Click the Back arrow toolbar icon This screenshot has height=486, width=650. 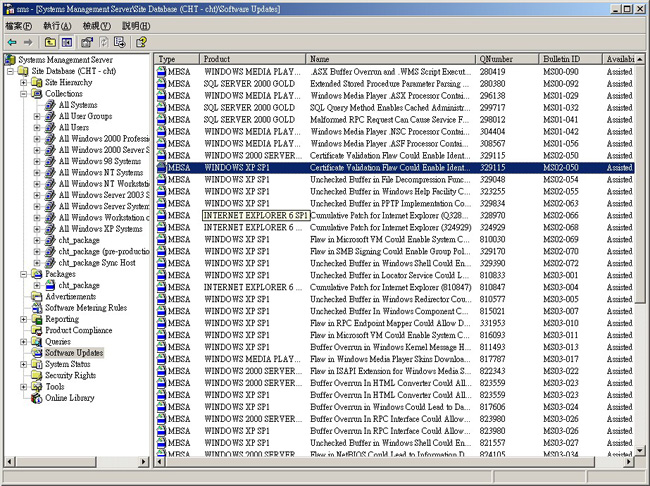click(12, 42)
